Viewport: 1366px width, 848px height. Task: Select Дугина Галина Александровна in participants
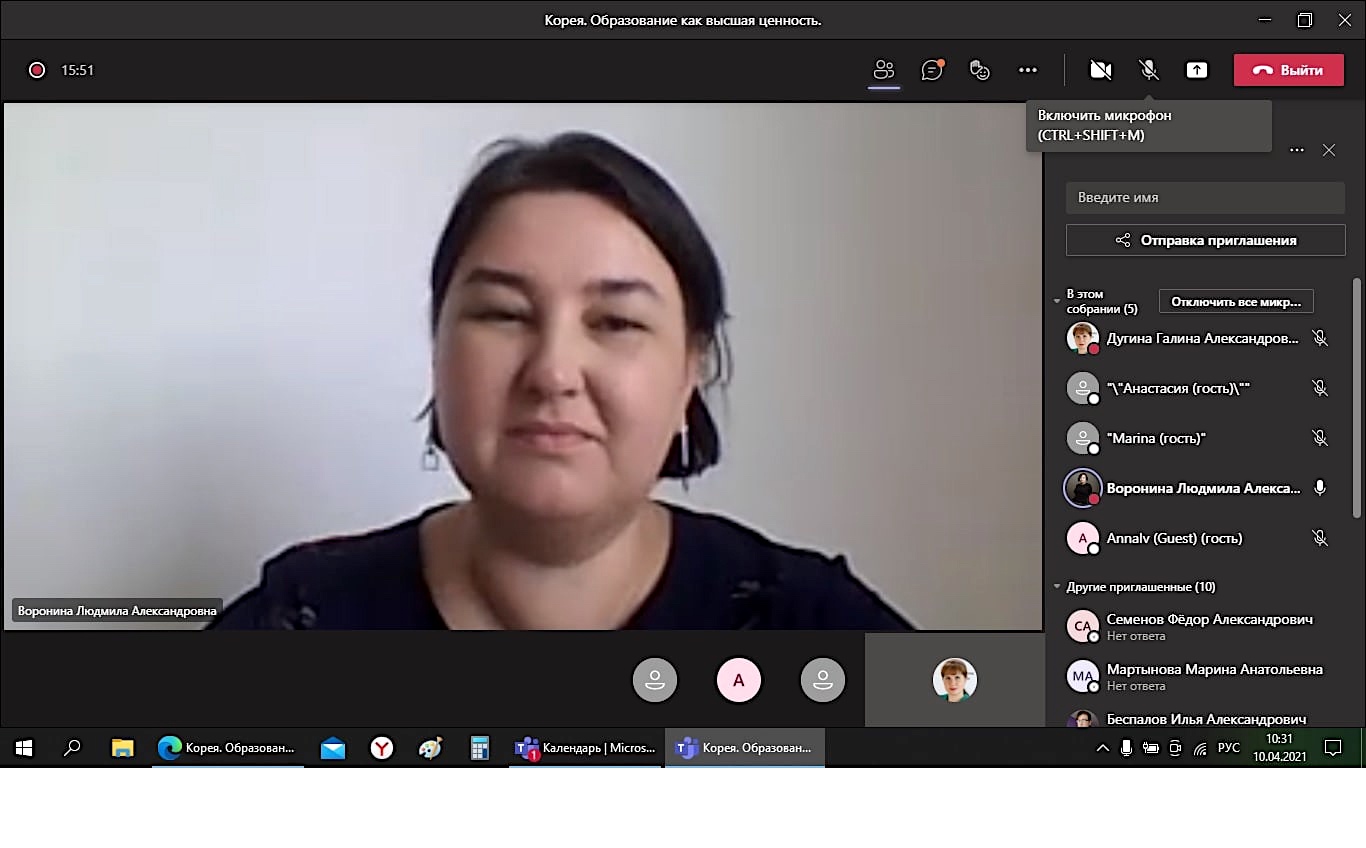tap(1202, 338)
